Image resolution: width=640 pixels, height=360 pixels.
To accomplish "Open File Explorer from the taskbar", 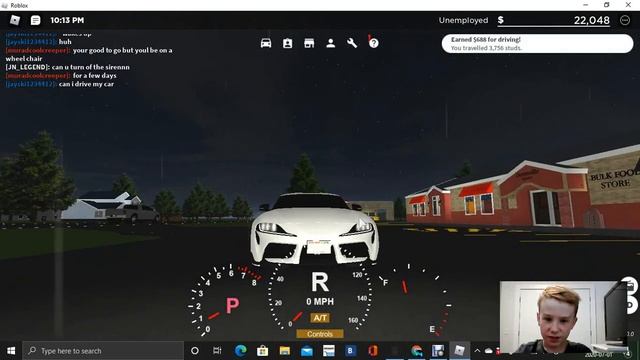I will coord(284,351).
